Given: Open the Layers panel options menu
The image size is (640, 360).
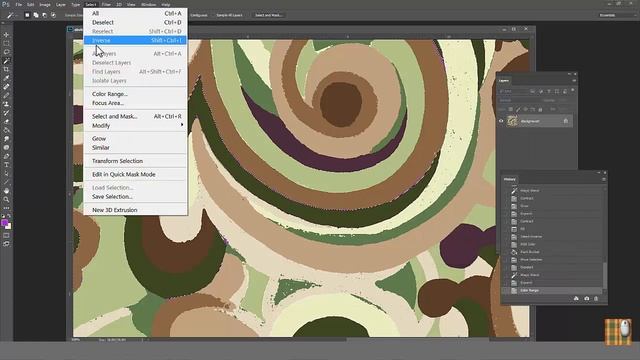Looking at the screenshot, I should click(x=573, y=80).
